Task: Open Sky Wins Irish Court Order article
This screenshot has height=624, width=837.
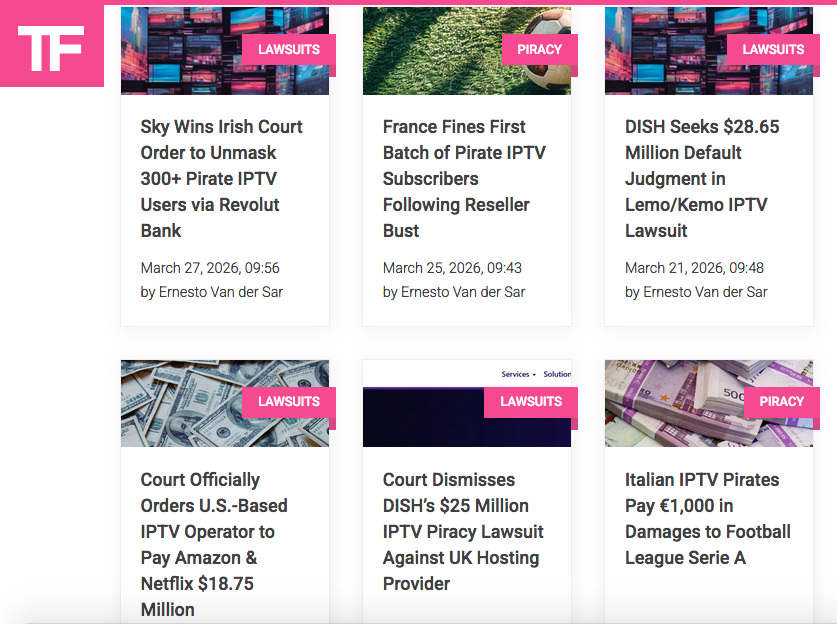Action: tap(221, 179)
